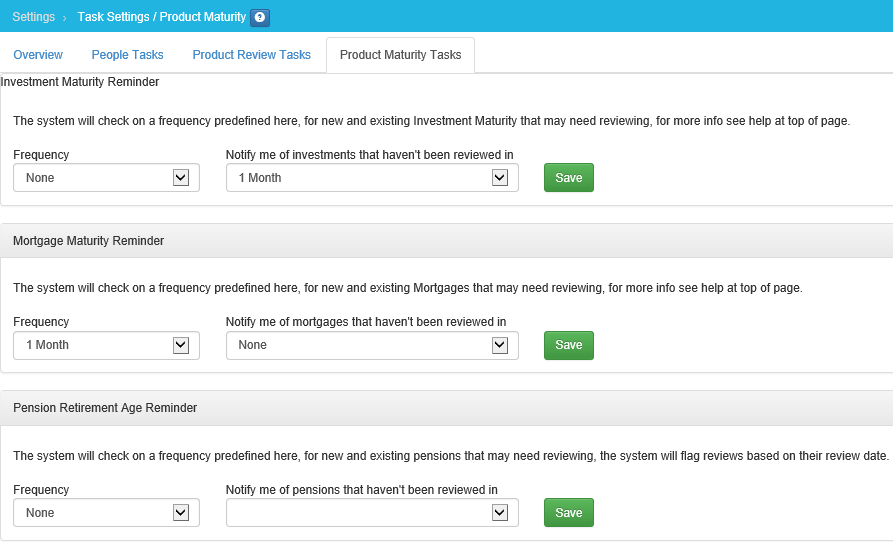
Task: Save the Mortgage Maturity Reminder settings
Action: point(568,345)
